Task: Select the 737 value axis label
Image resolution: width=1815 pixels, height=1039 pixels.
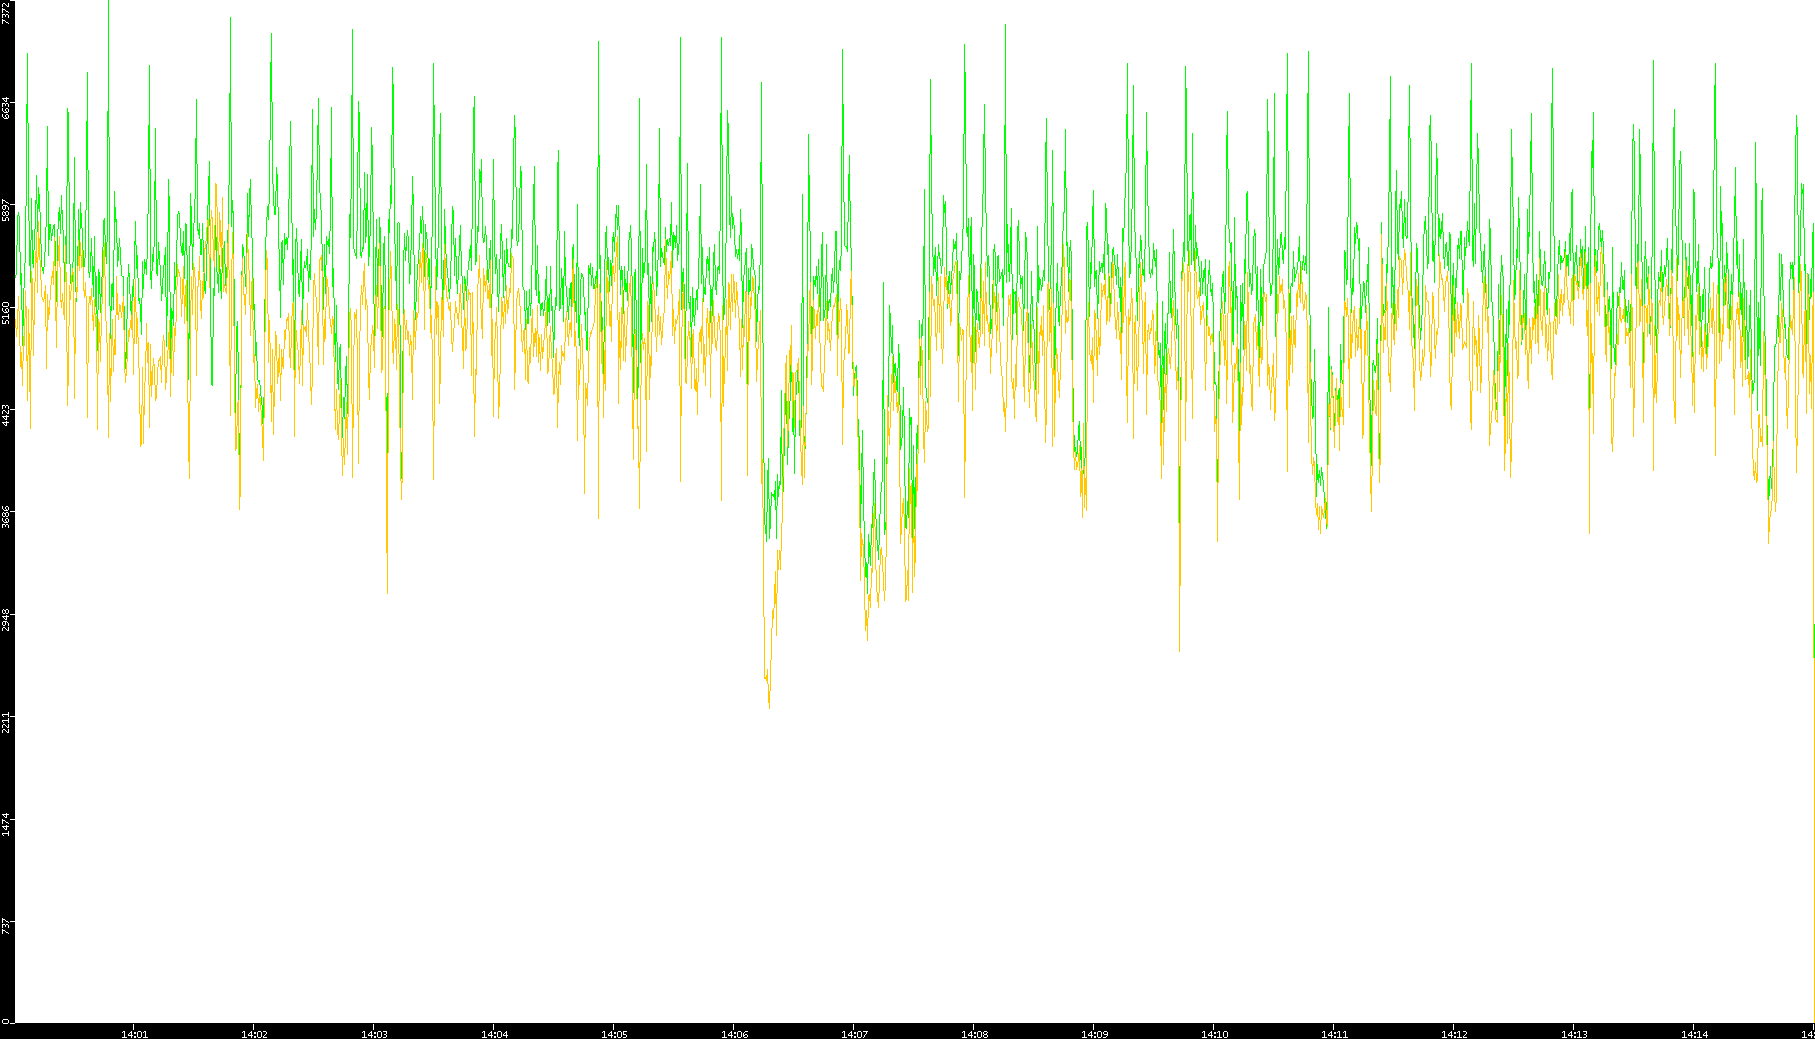Action: point(7,926)
